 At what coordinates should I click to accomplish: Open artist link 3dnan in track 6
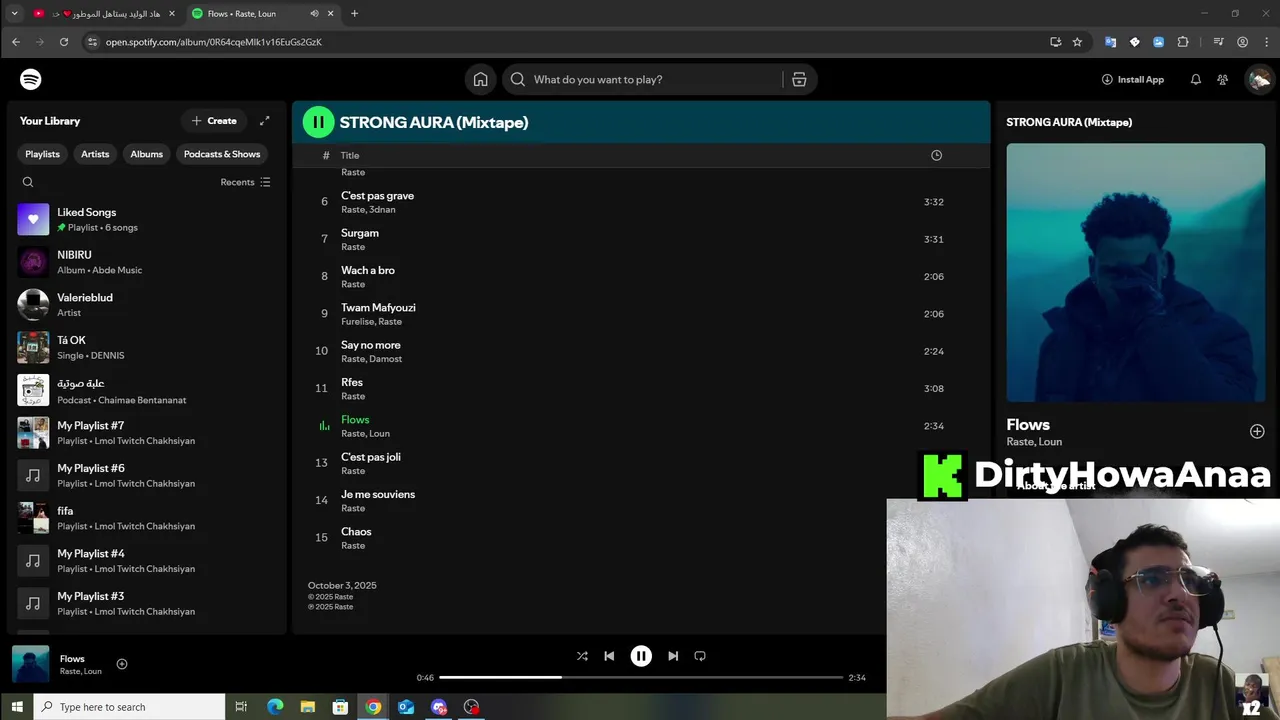(383, 209)
